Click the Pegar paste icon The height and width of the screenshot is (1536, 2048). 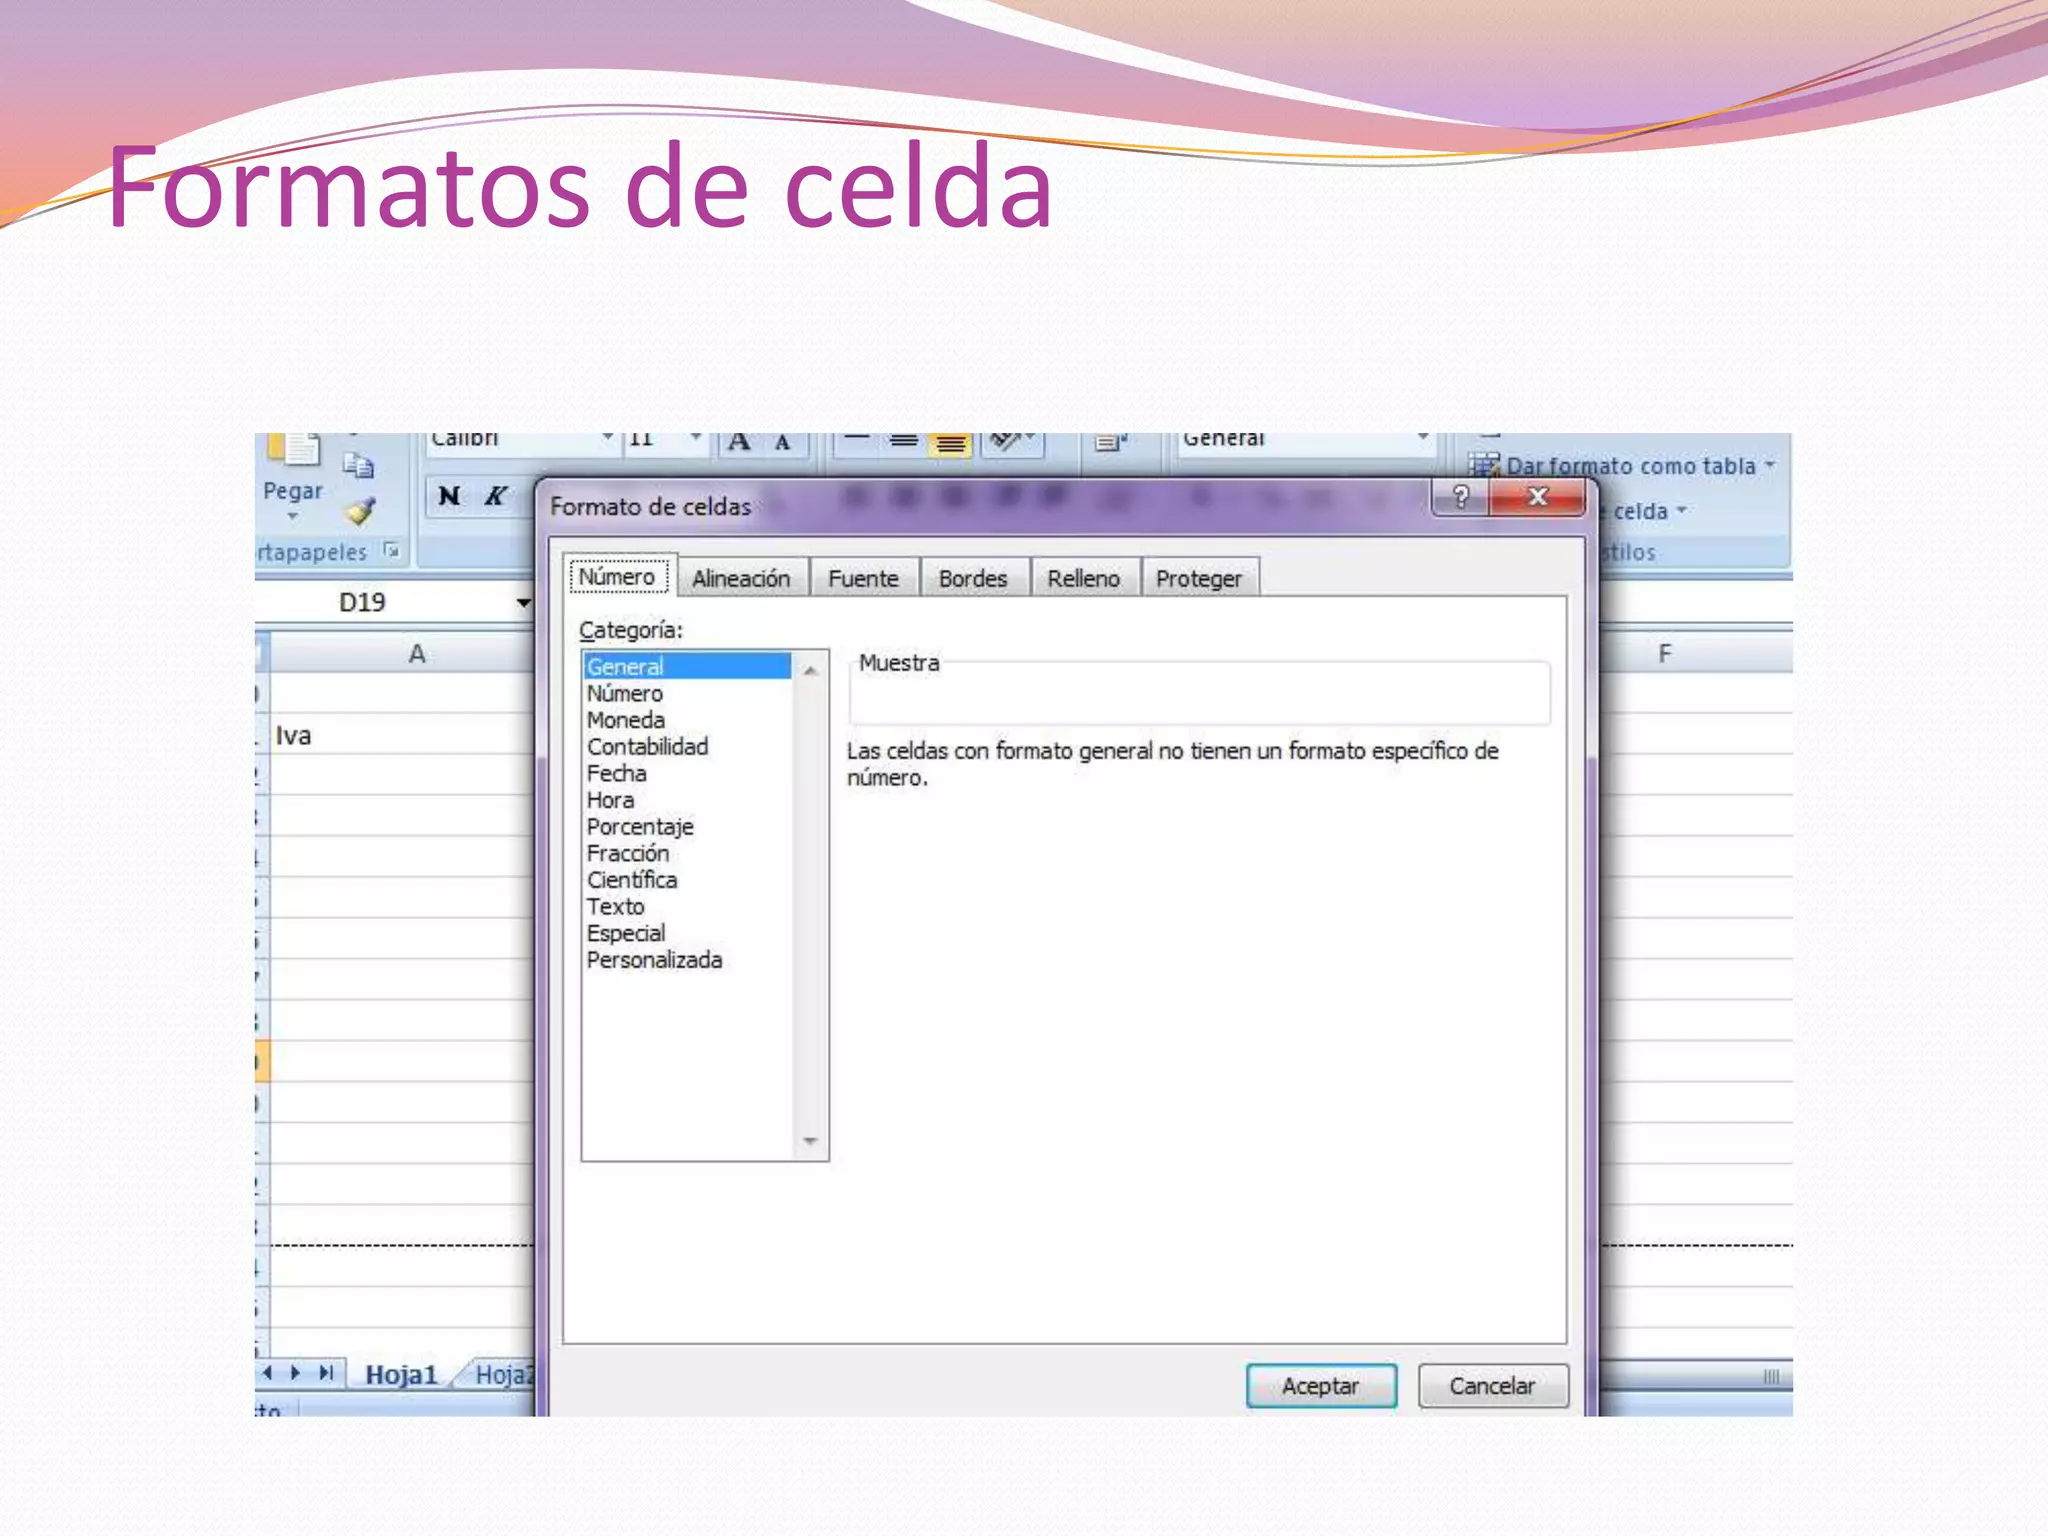[294, 450]
